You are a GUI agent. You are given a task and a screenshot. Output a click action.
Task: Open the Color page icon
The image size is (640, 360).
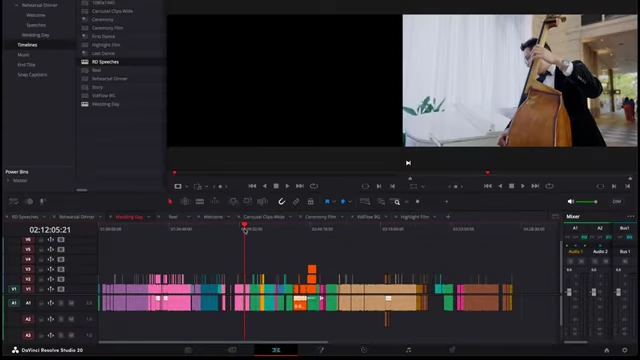tap(364, 350)
